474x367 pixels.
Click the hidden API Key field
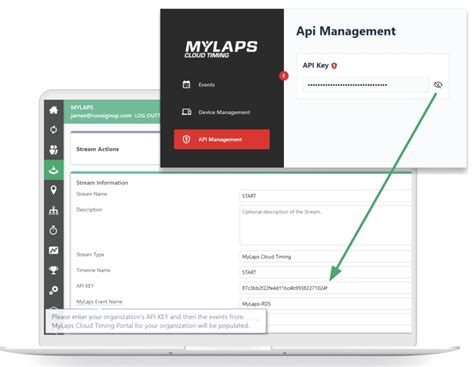(x=366, y=85)
